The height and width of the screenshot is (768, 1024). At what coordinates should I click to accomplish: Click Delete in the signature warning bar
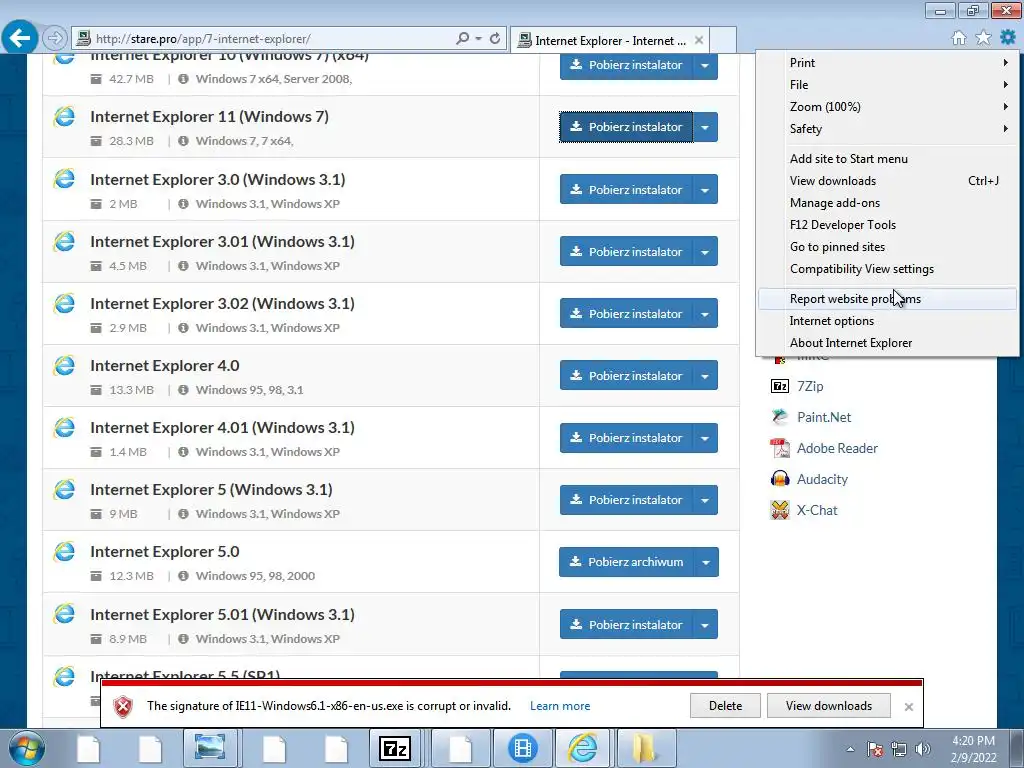tap(725, 706)
